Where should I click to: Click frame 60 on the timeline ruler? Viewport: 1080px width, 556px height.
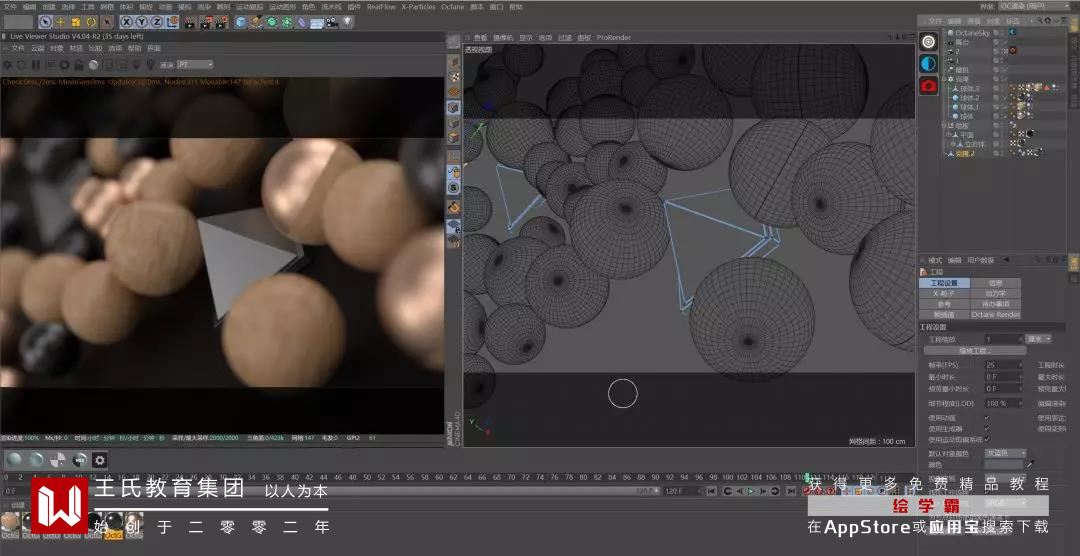[438, 477]
